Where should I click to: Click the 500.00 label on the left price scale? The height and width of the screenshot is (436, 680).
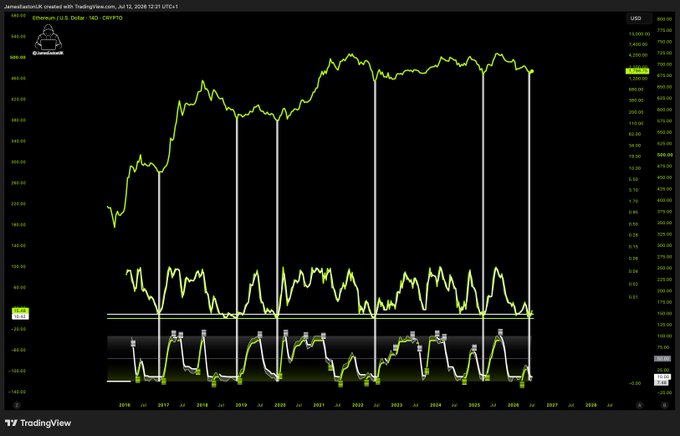point(18,57)
